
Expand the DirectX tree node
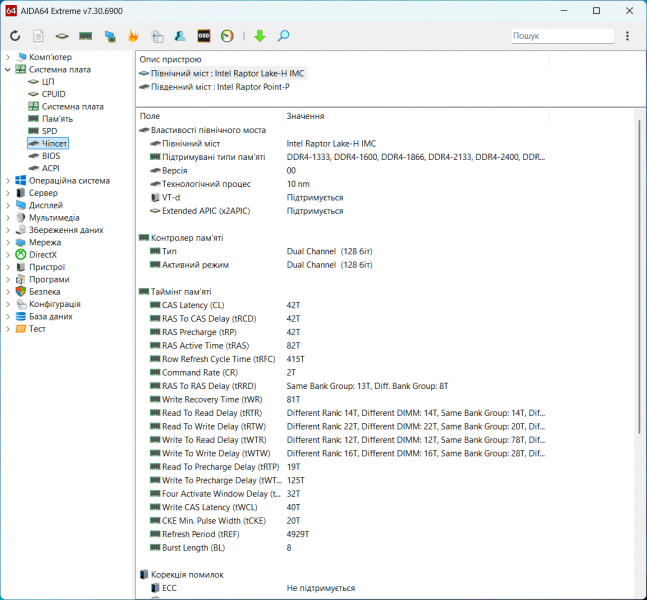click(8, 255)
